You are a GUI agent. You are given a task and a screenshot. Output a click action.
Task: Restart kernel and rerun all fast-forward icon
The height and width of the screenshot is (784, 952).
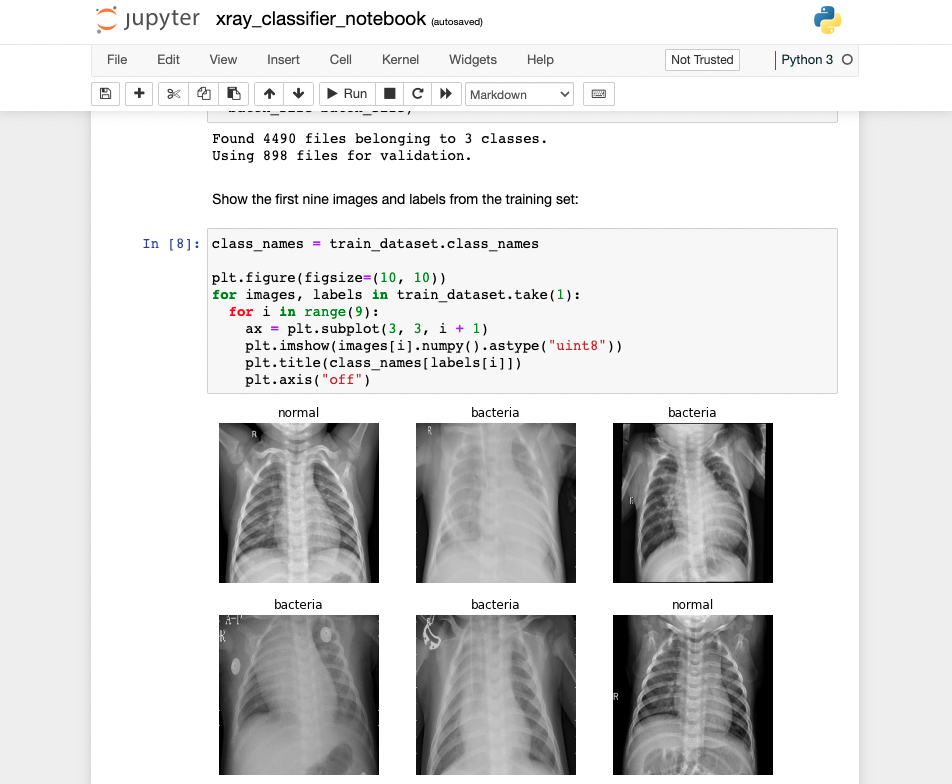446,94
